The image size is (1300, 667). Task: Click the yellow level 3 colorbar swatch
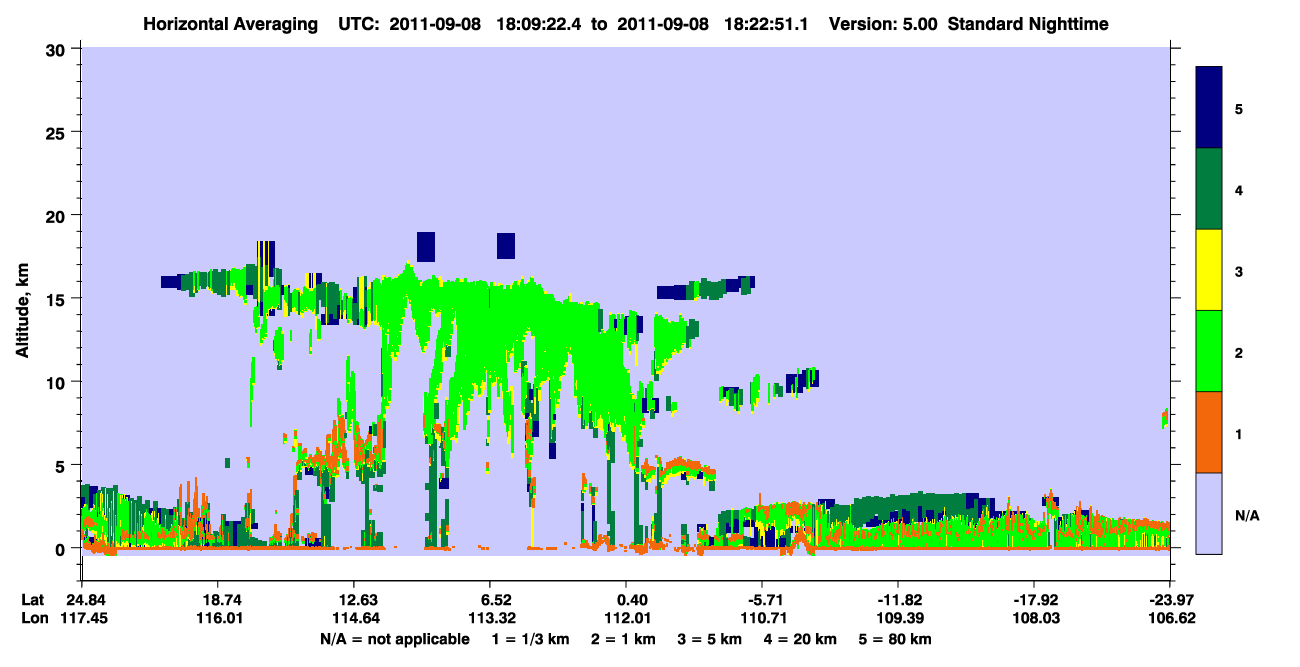[1209, 270]
